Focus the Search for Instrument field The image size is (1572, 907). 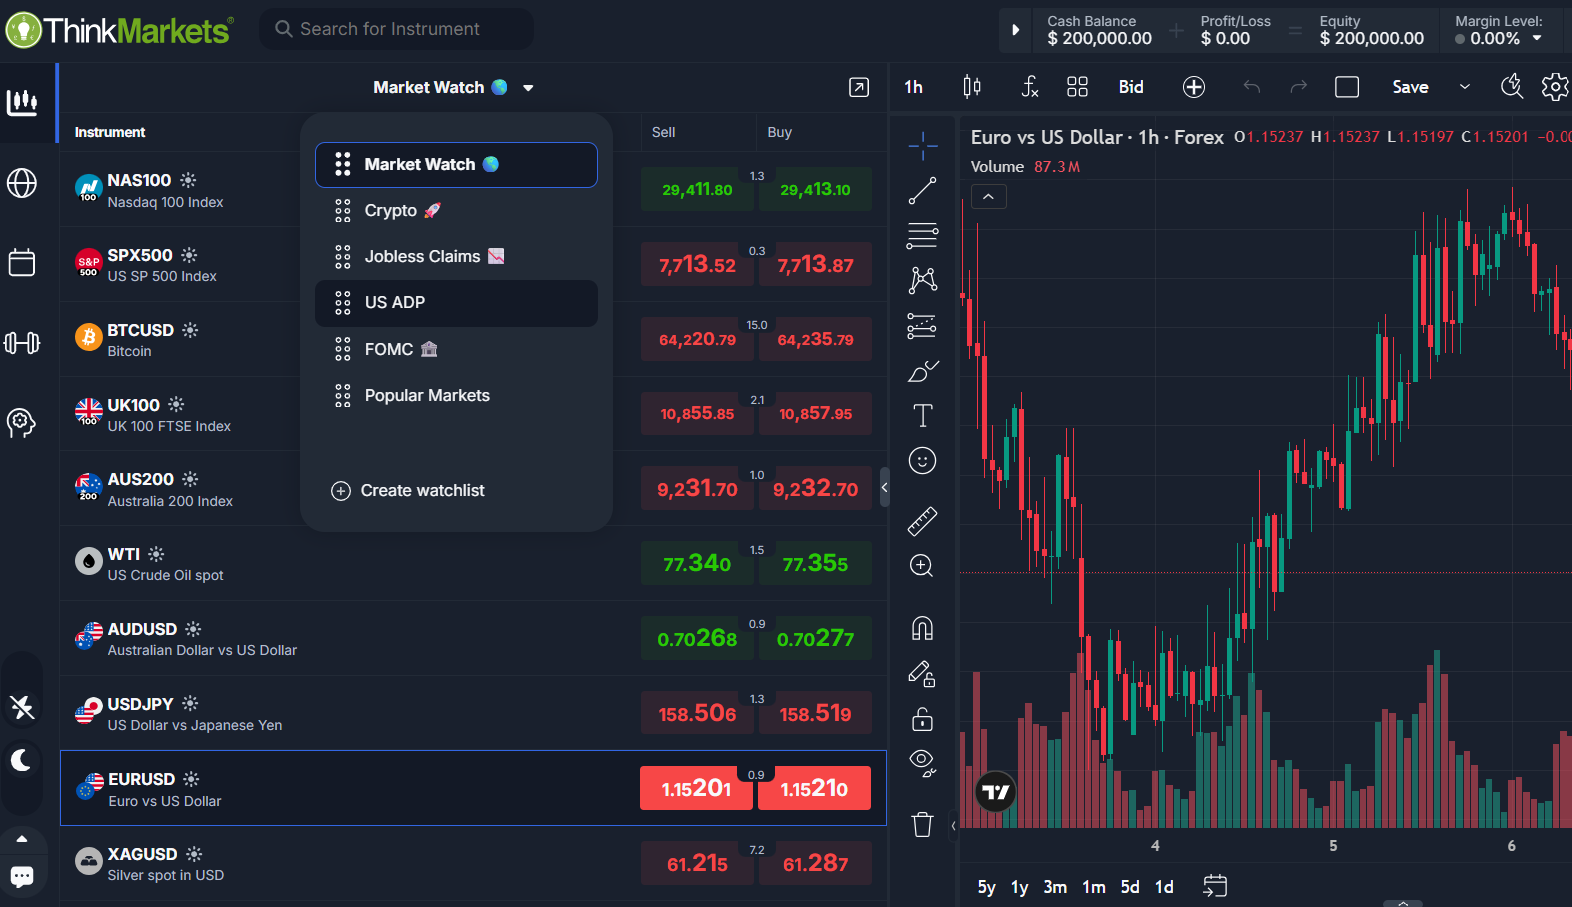coord(396,29)
